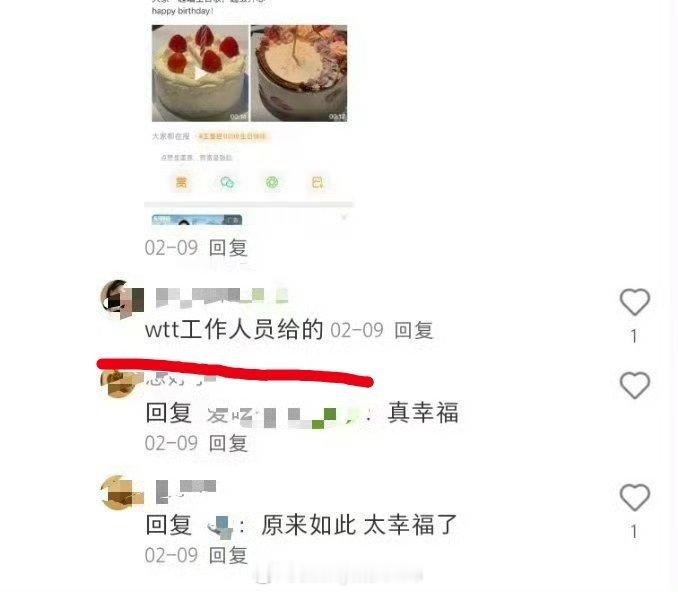
Task: Reply to the "真幸福" comment
Action: pyautogui.click(x=228, y=443)
